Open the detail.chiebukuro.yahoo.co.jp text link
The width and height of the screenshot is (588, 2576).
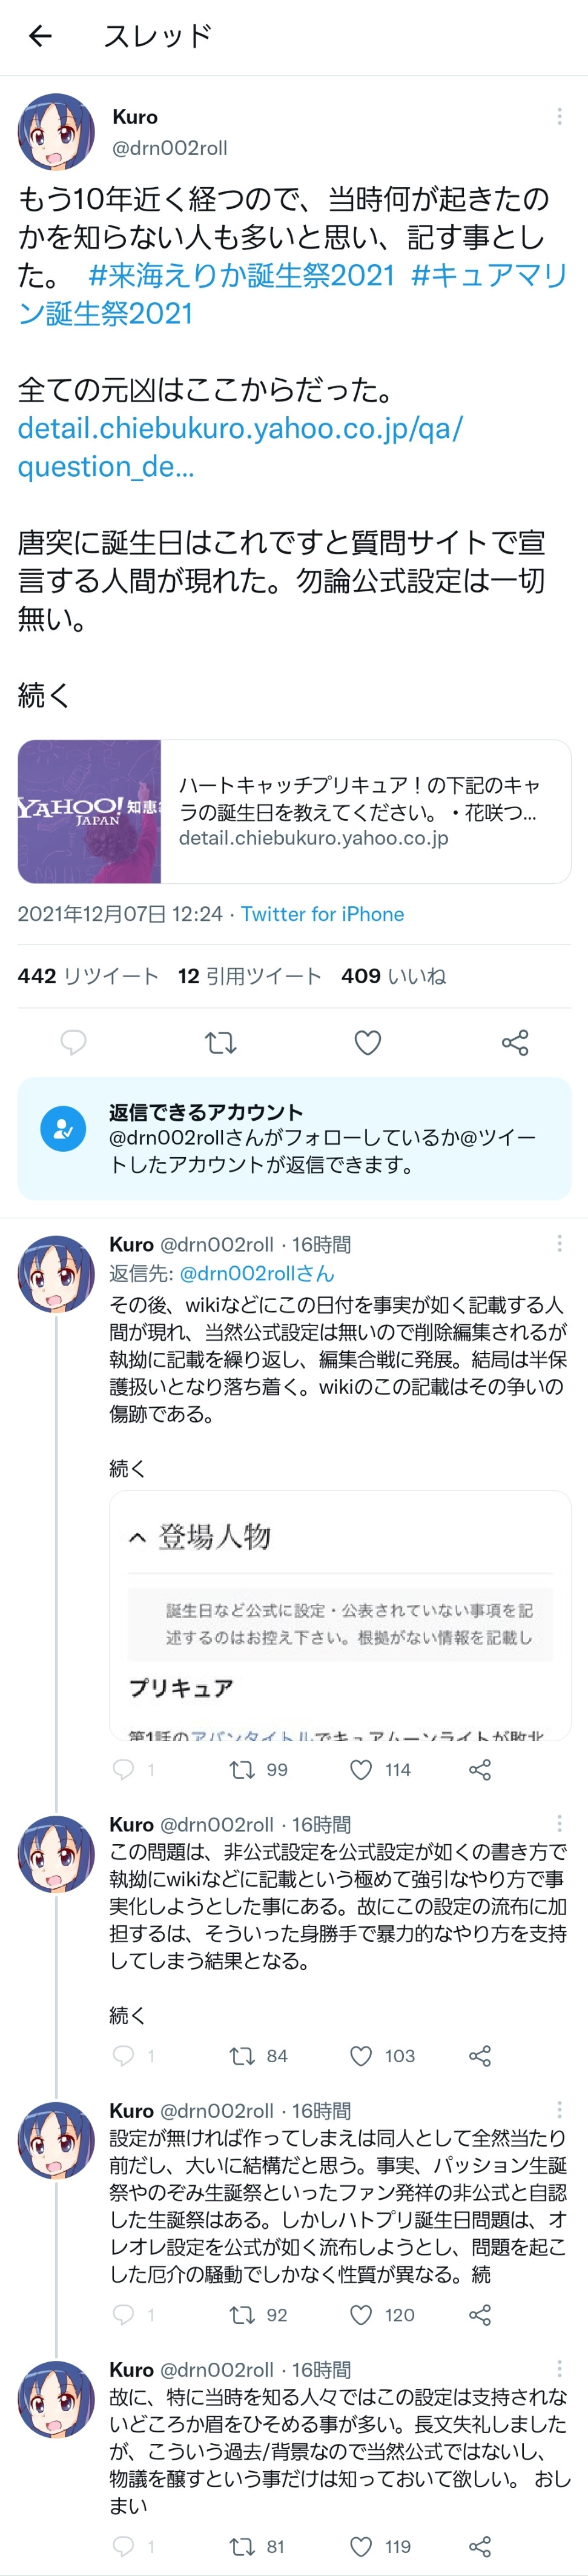[x=240, y=447]
